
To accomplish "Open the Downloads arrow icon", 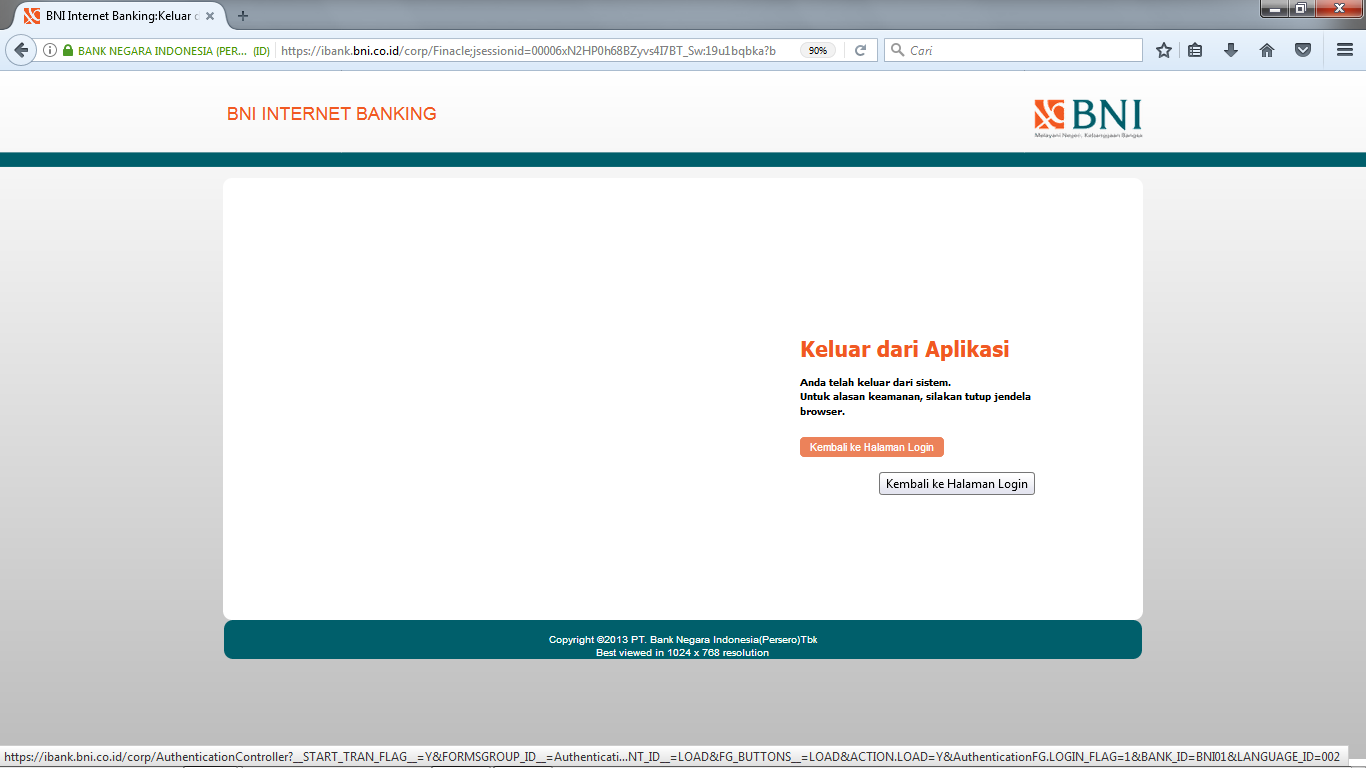I will point(1231,50).
